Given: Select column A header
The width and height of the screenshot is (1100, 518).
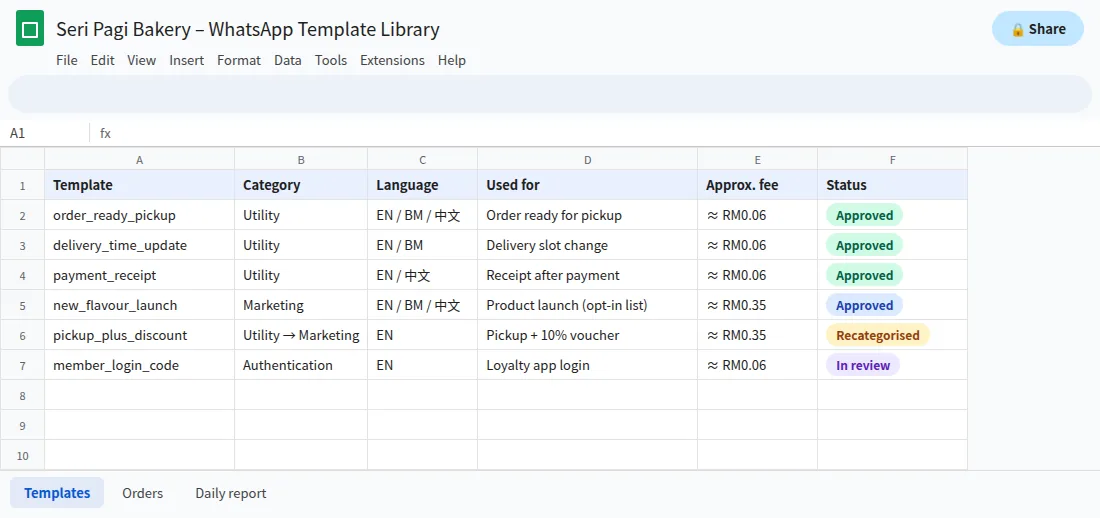Looking at the screenshot, I should [140, 159].
